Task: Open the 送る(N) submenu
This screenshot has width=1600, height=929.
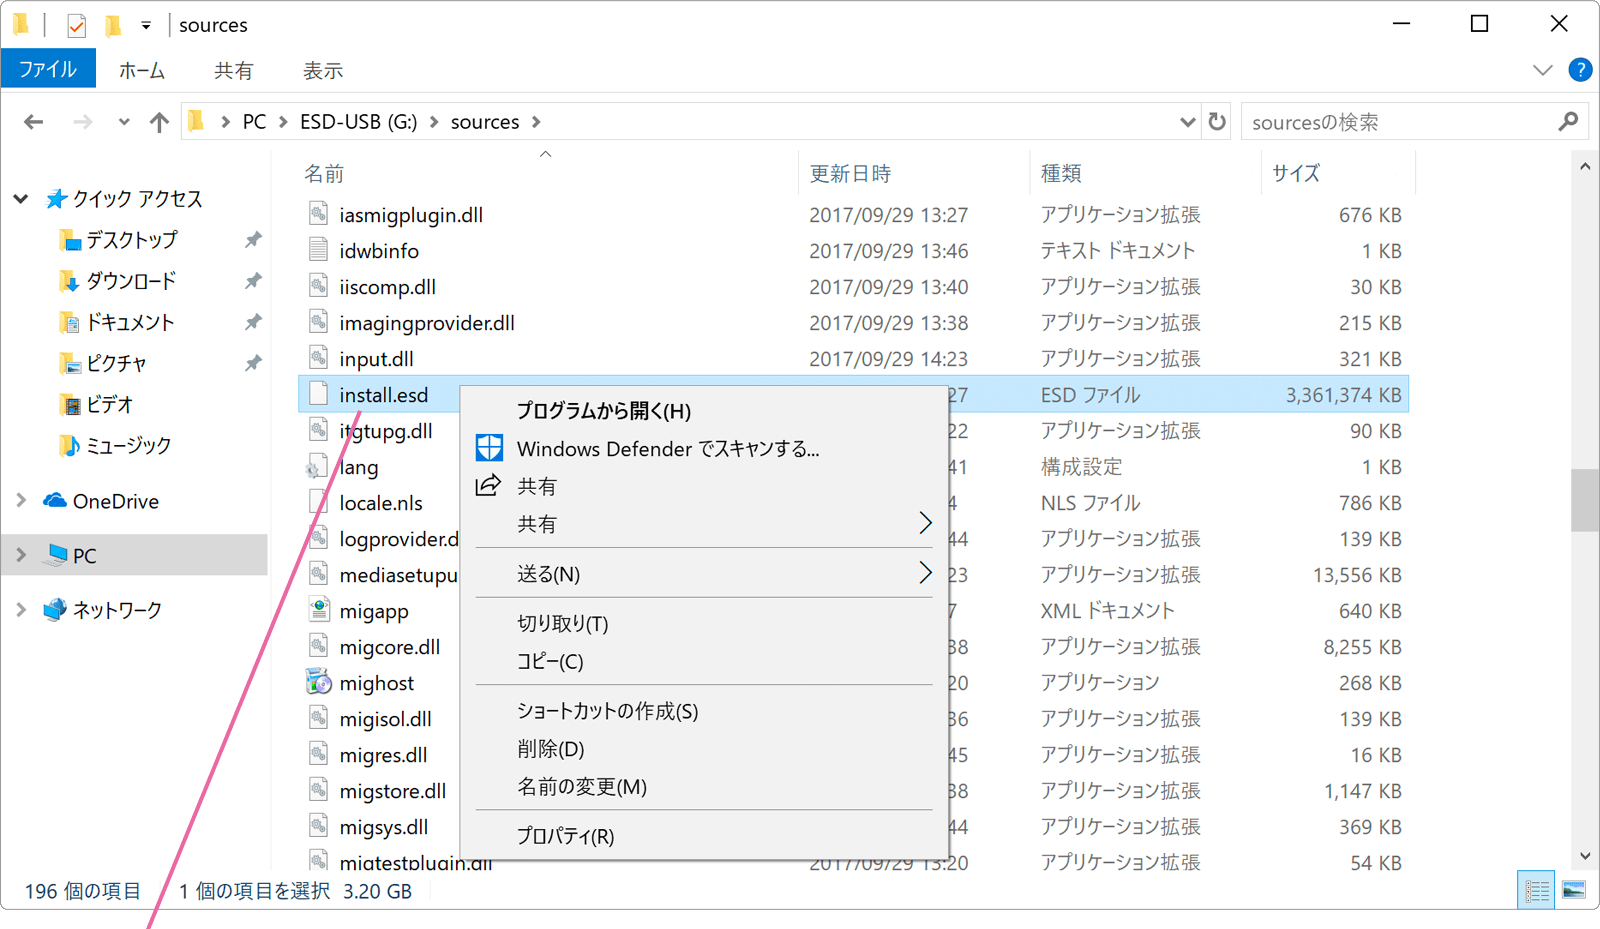Action: [704, 574]
